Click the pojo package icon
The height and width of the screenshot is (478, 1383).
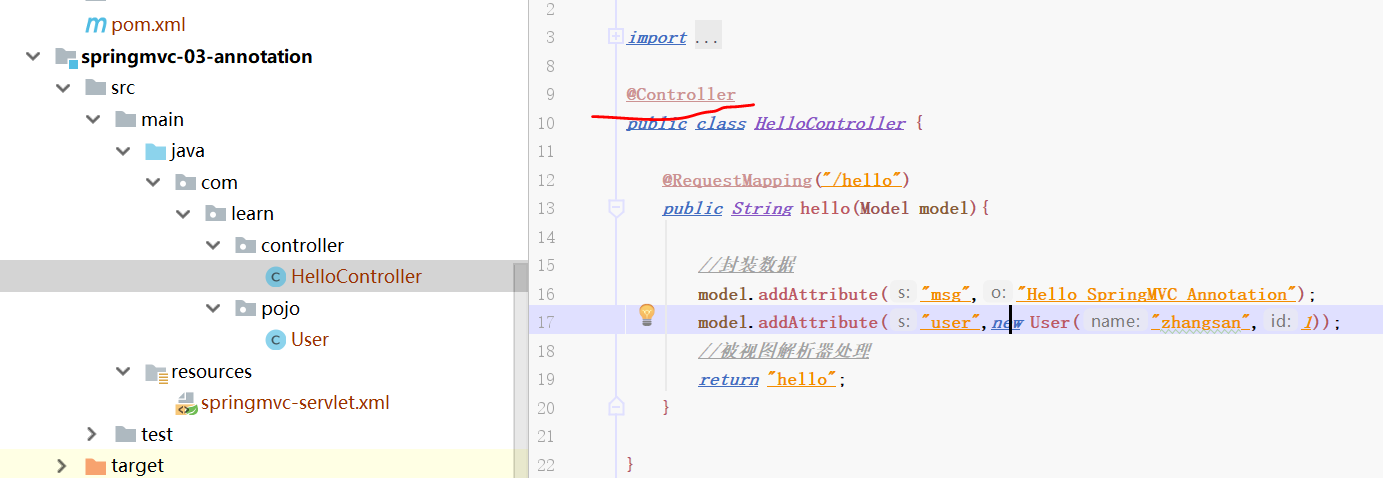[x=245, y=309]
